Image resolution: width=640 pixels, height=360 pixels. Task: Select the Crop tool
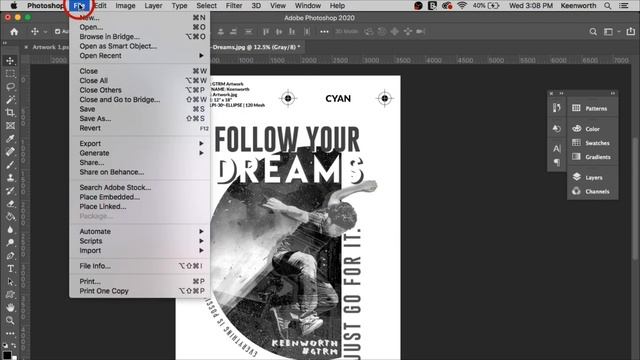click(10, 113)
